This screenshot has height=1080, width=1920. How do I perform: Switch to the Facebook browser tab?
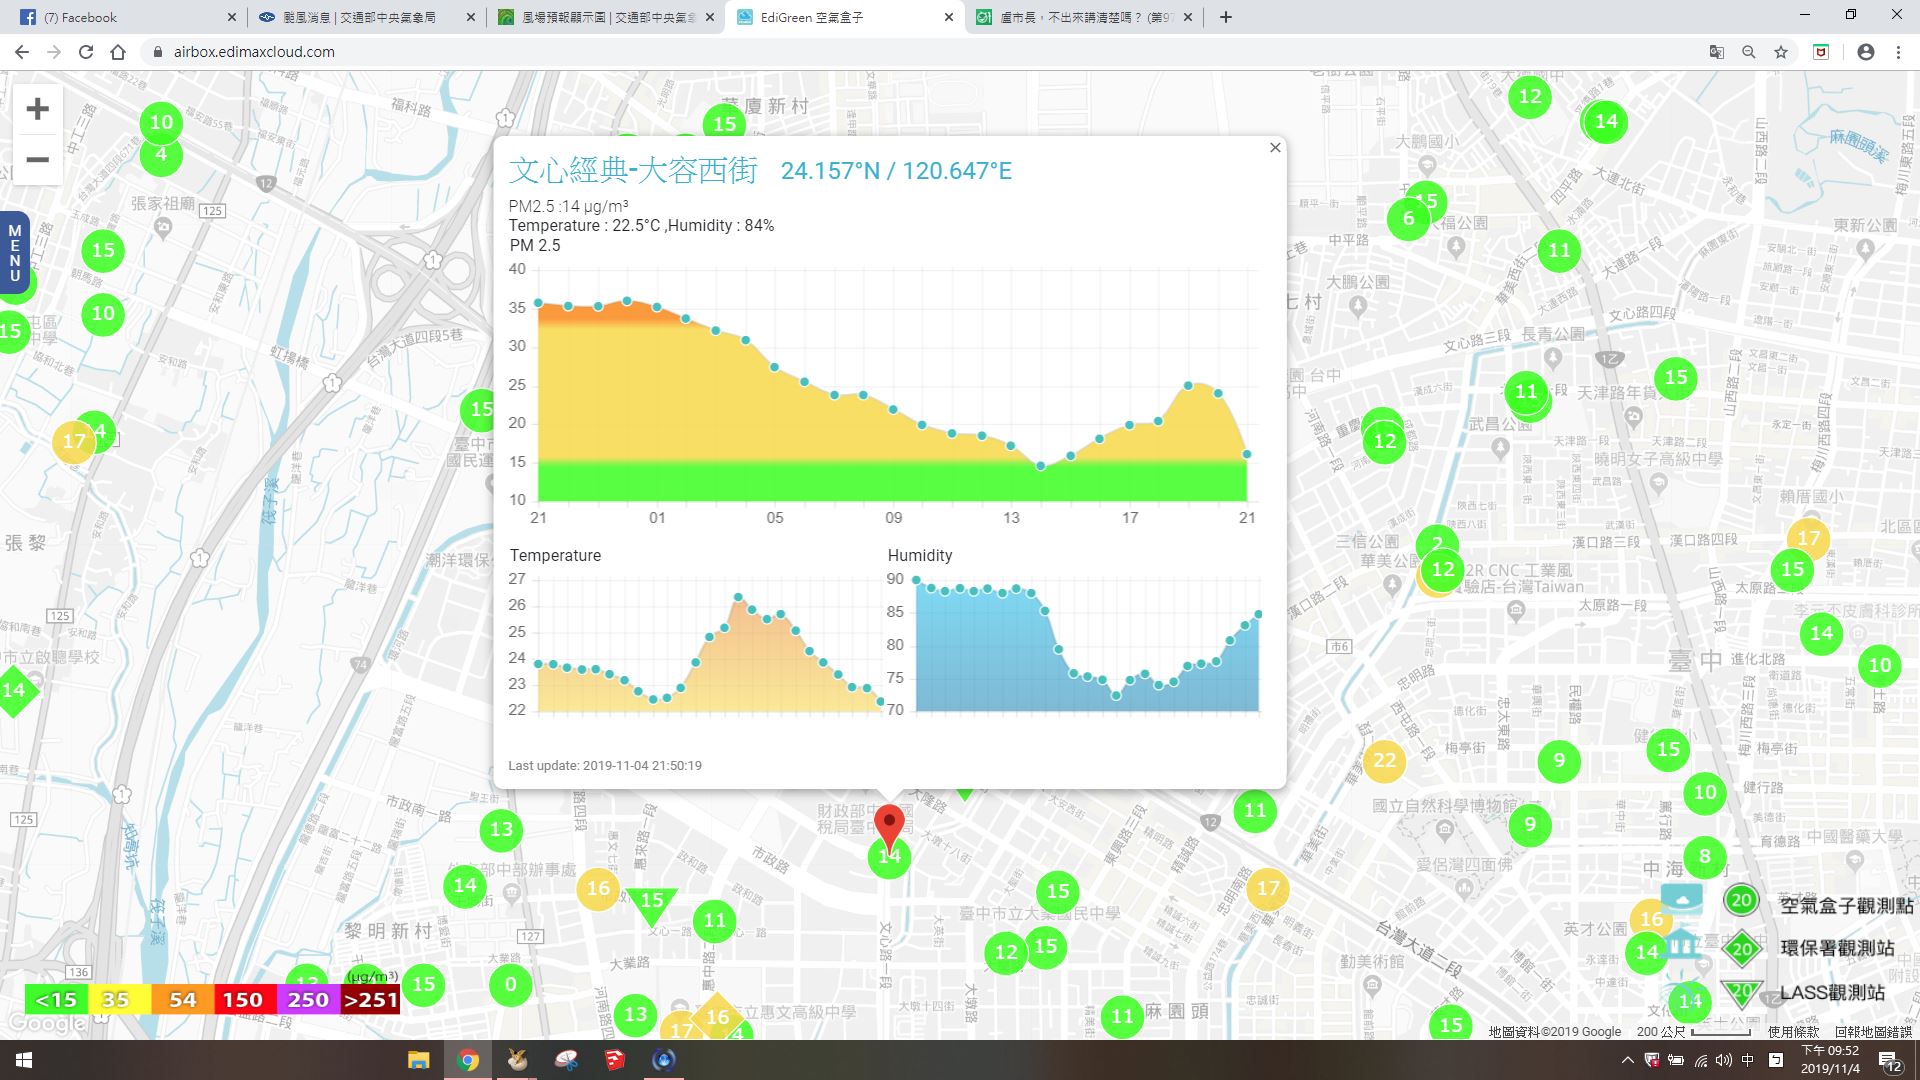[x=124, y=17]
